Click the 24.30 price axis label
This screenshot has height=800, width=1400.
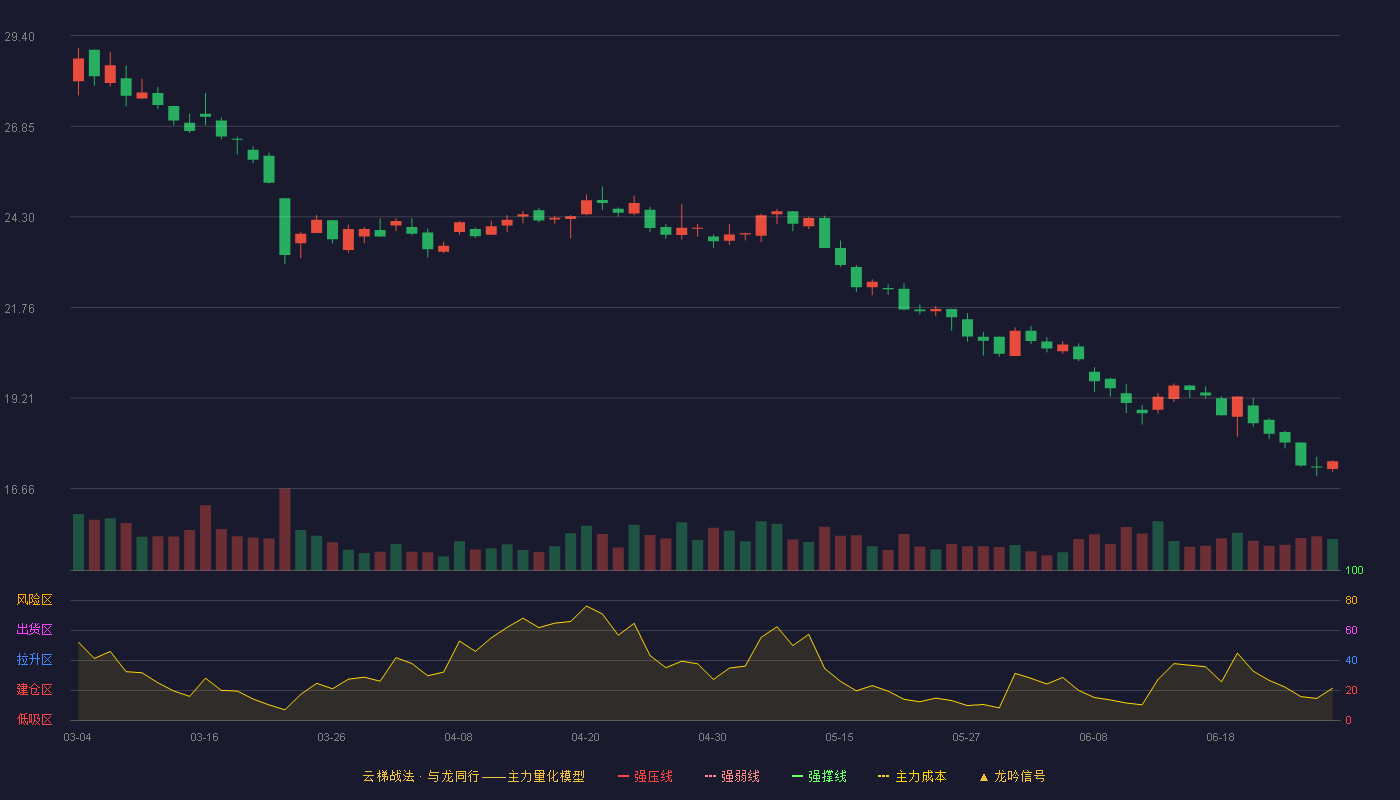[19, 218]
